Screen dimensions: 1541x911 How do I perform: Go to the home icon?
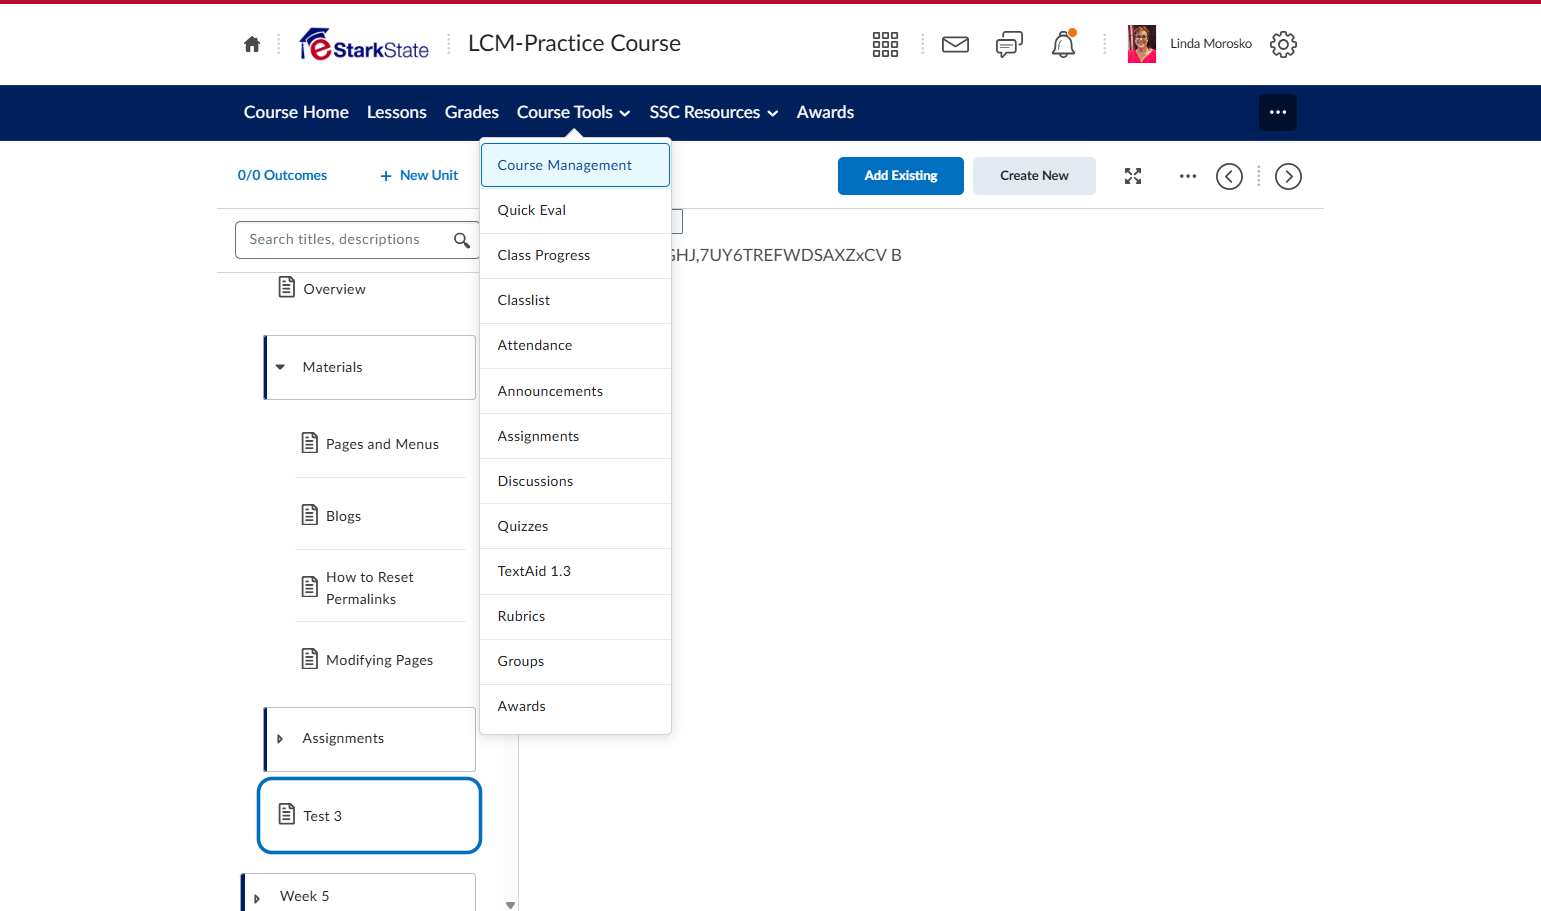pyautogui.click(x=252, y=44)
